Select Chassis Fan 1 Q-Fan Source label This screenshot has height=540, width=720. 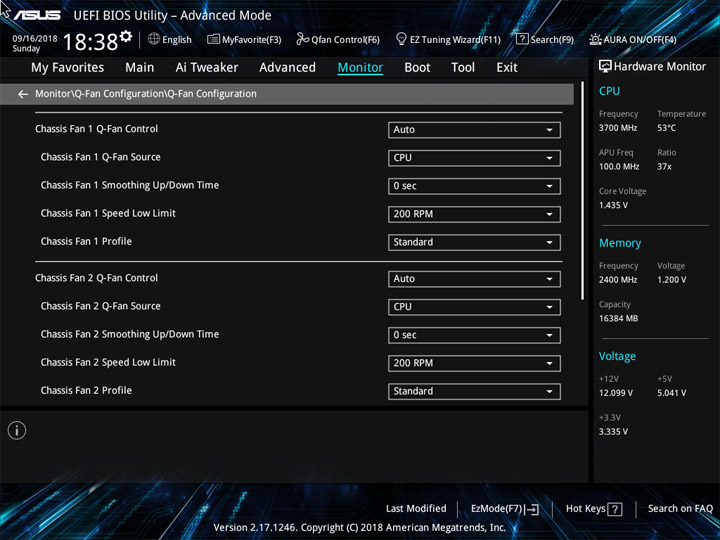pyautogui.click(x=101, y=157)
